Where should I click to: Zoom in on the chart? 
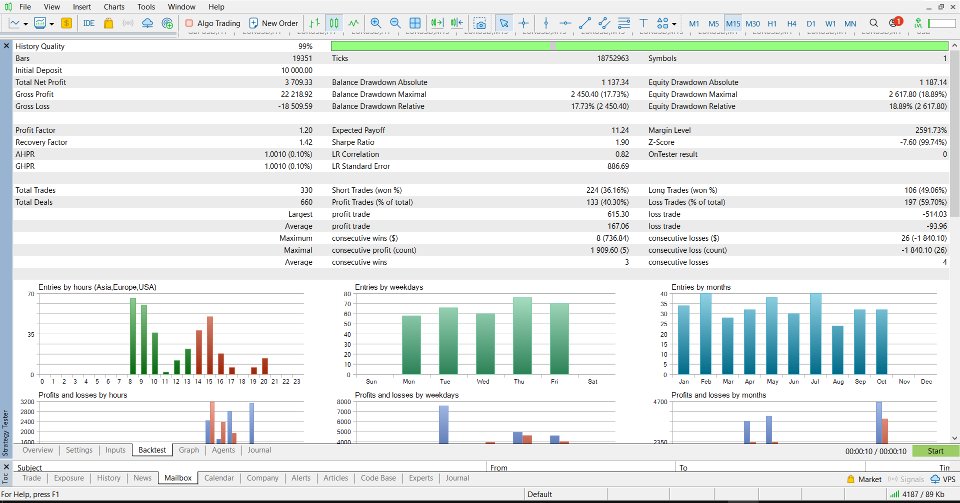click(376, 22)
